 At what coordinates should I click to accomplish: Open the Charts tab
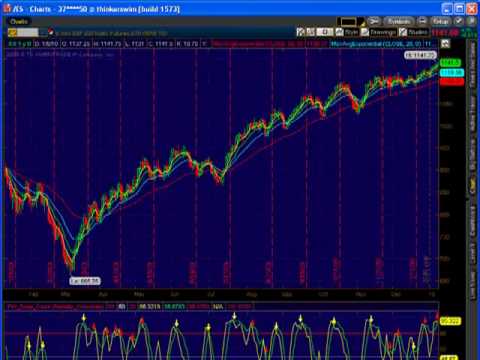[19, 22]
